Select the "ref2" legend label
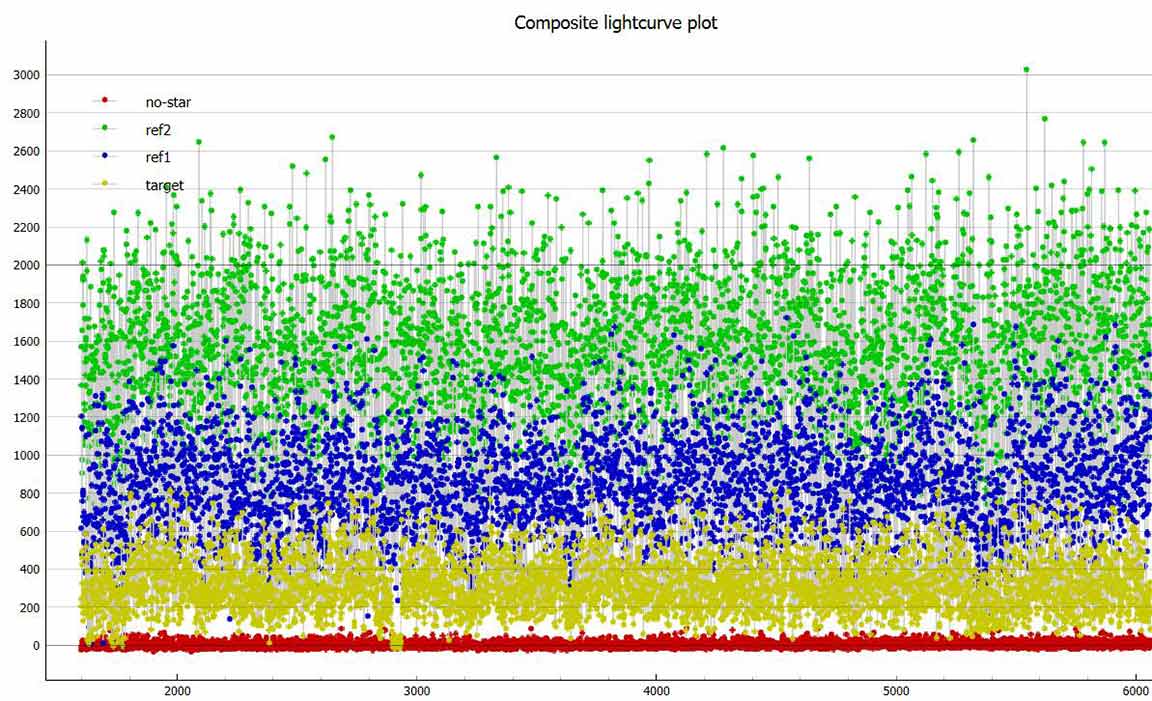Image resolution: width=1152 pixels, height=701 pixels. 159,129
